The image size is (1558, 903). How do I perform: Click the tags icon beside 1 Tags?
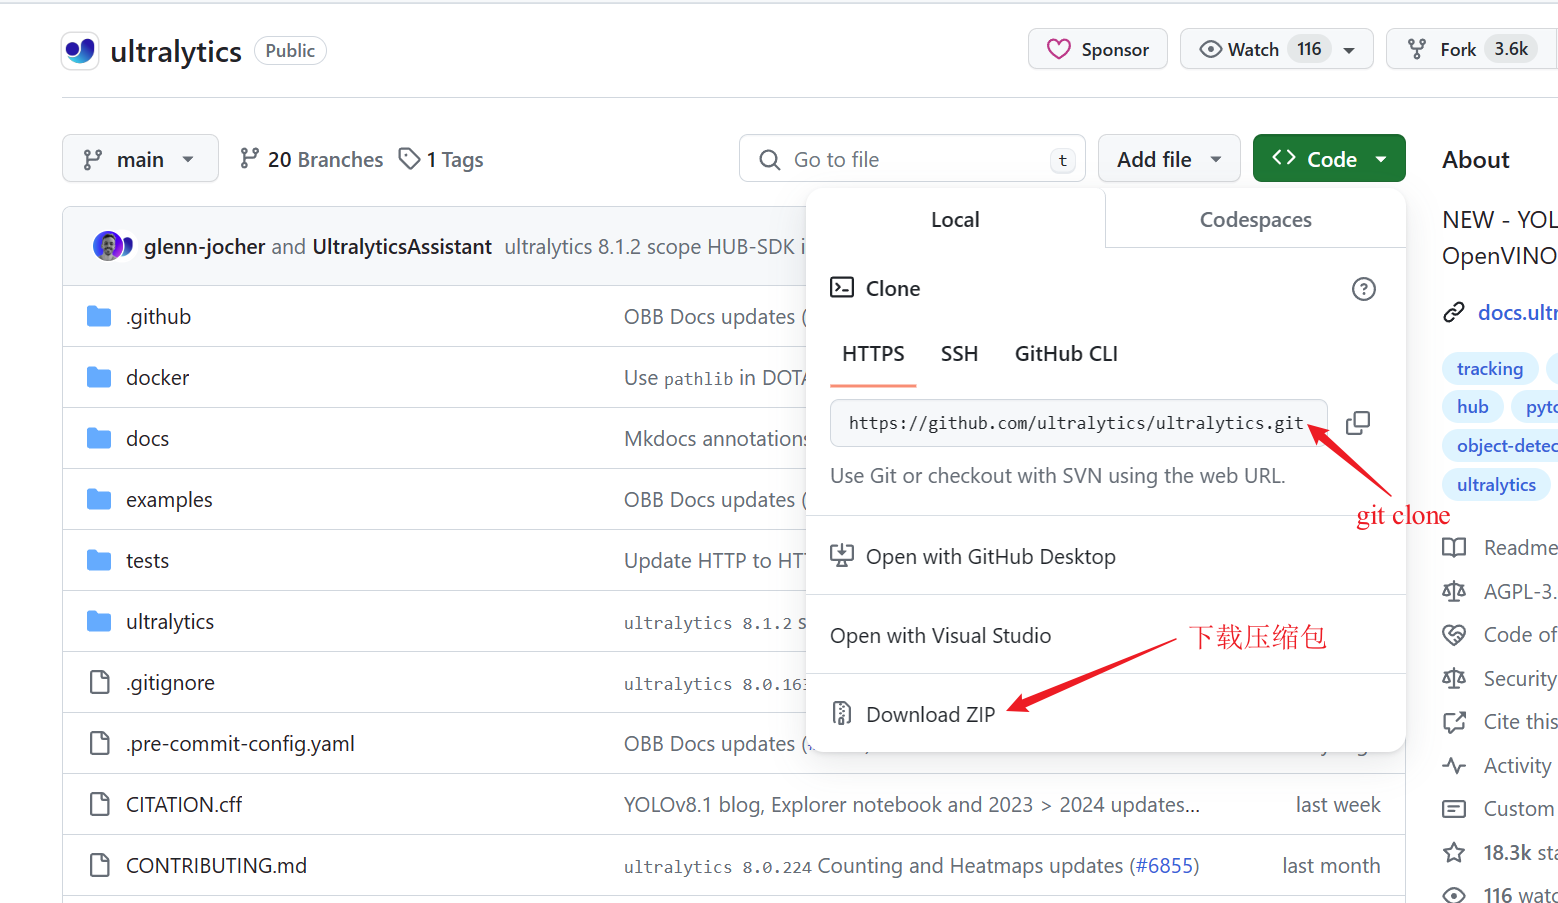pos(409,159)
